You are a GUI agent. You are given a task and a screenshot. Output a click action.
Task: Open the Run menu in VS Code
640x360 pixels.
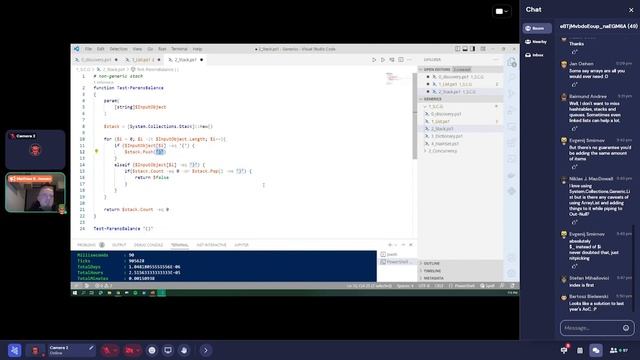click(162, 49)
